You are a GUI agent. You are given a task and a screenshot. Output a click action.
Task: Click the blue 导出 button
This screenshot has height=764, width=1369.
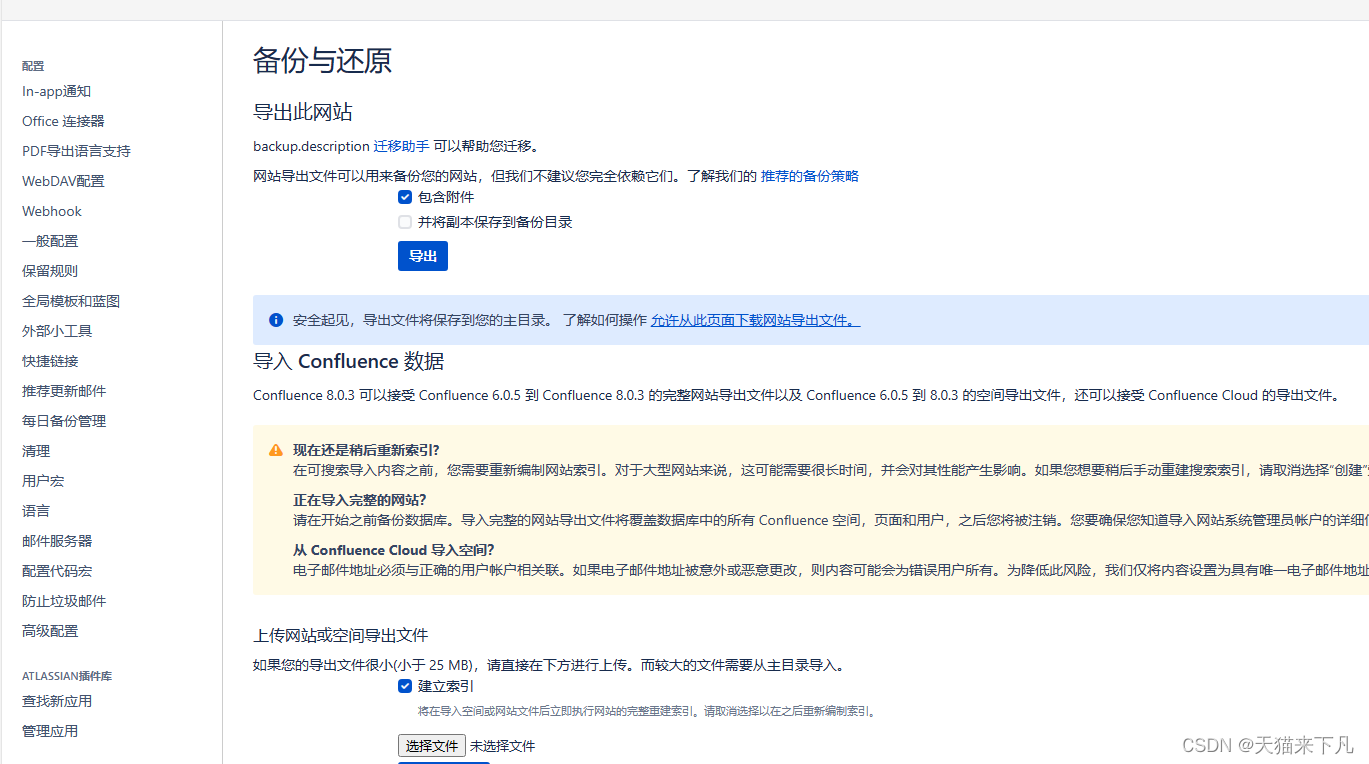423,256
